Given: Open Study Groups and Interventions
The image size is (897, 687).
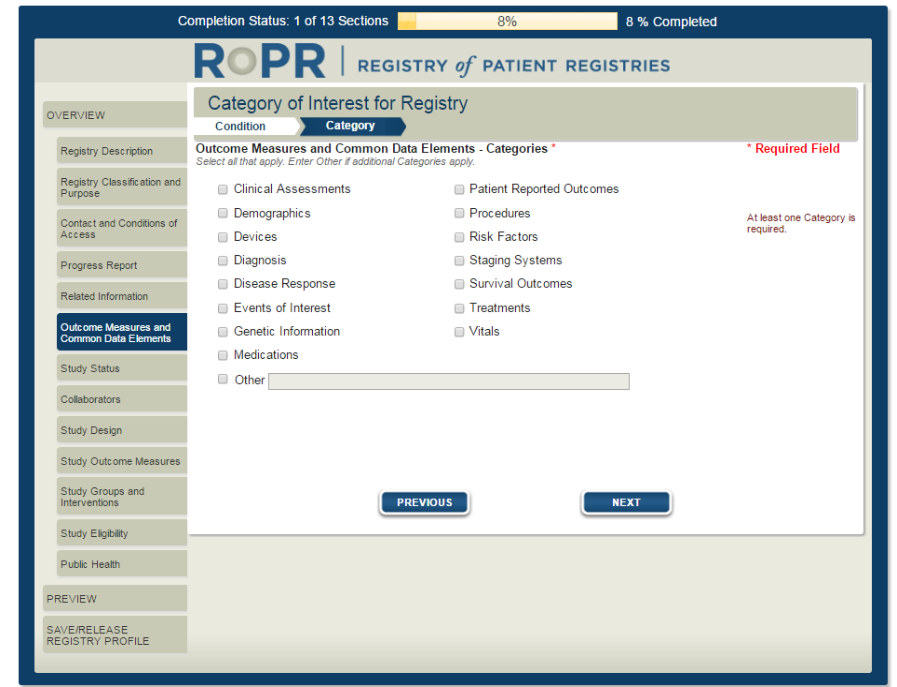Looking at the screenshot, I should 122,497.
